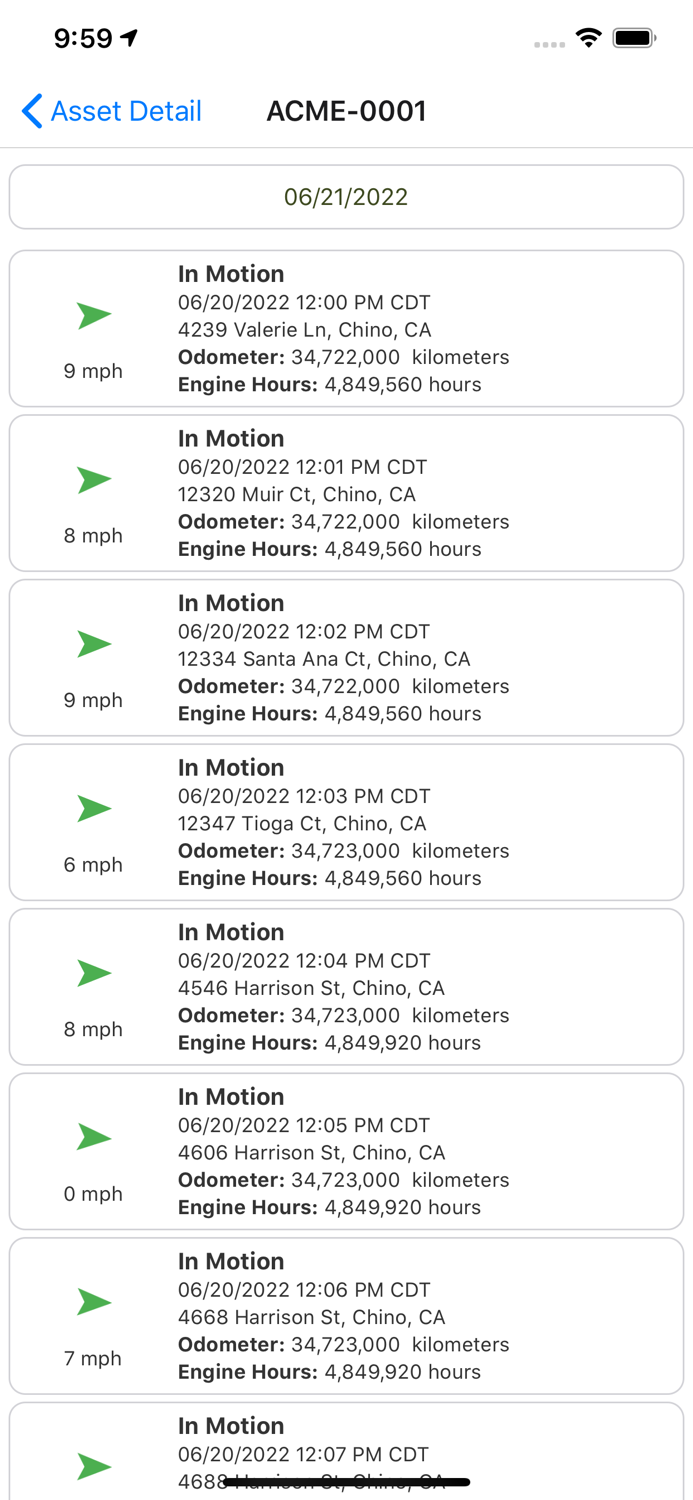Click the 0 mph speed label
The height and width of the screenshot is (1500, 693).
pyautogui.click(x=93, y=1194)
